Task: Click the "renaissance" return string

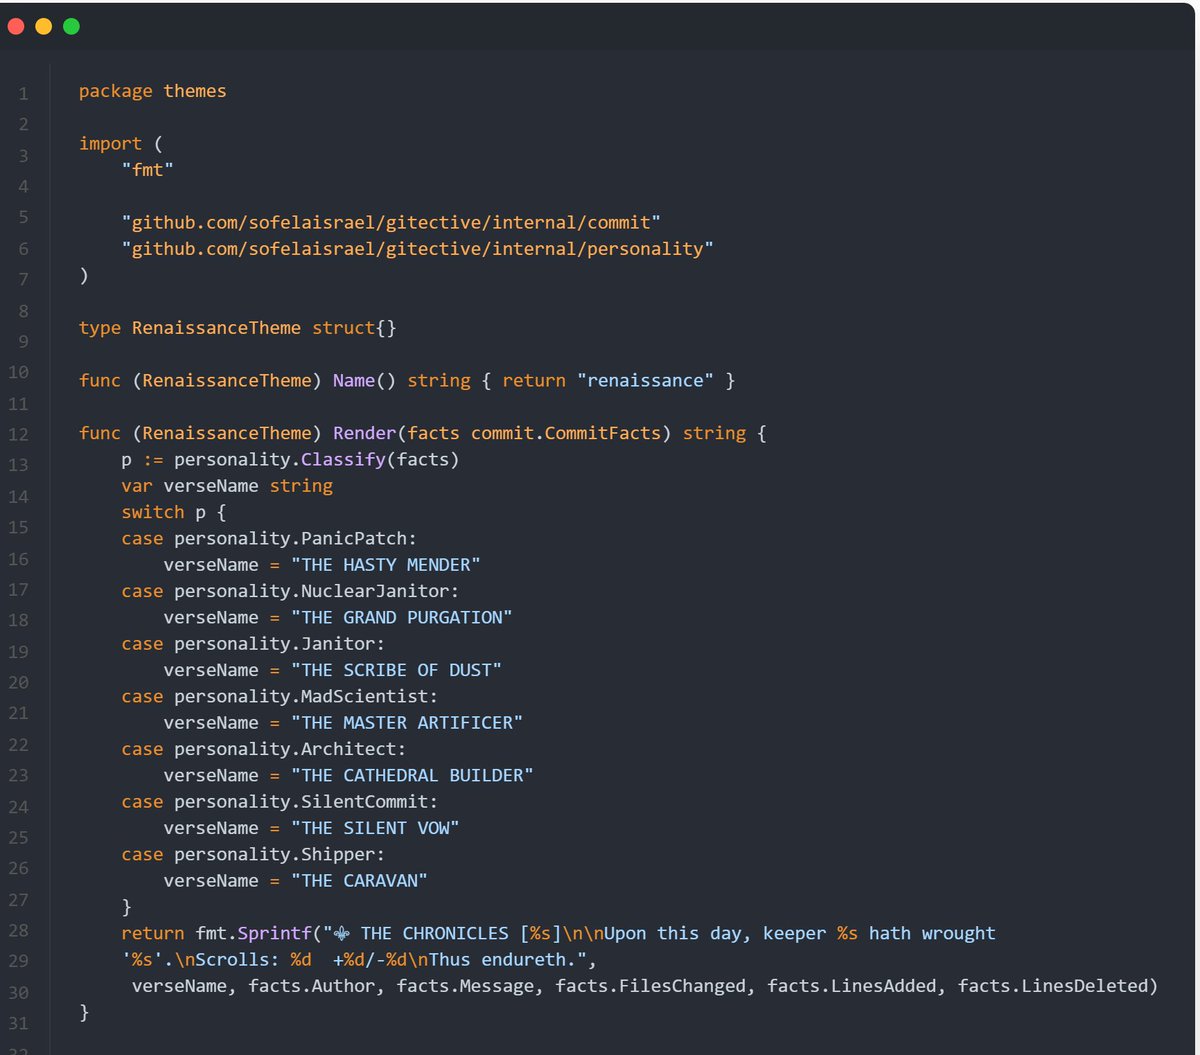Action: (x=646, y=380)
